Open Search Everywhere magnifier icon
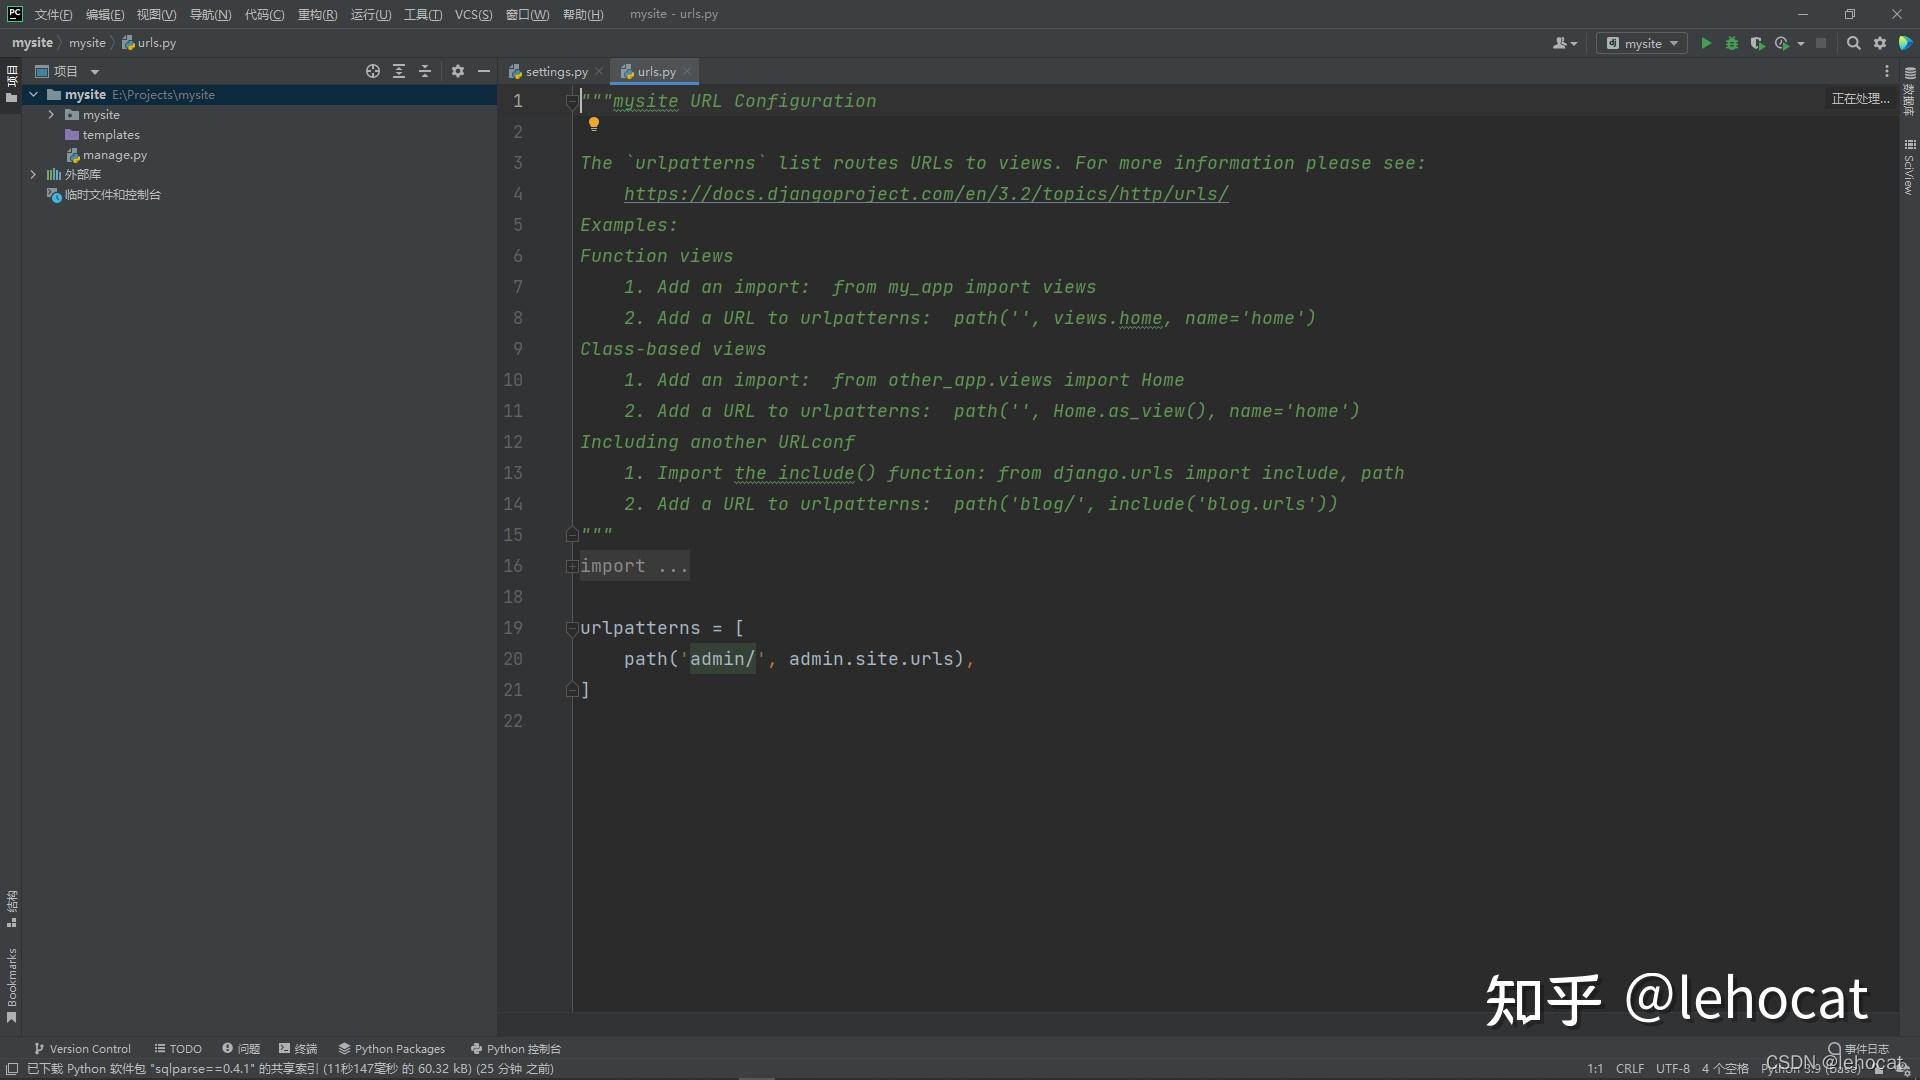Image resolution: width=1920 pixels, height=1080 pixels. coord(1853,43)
